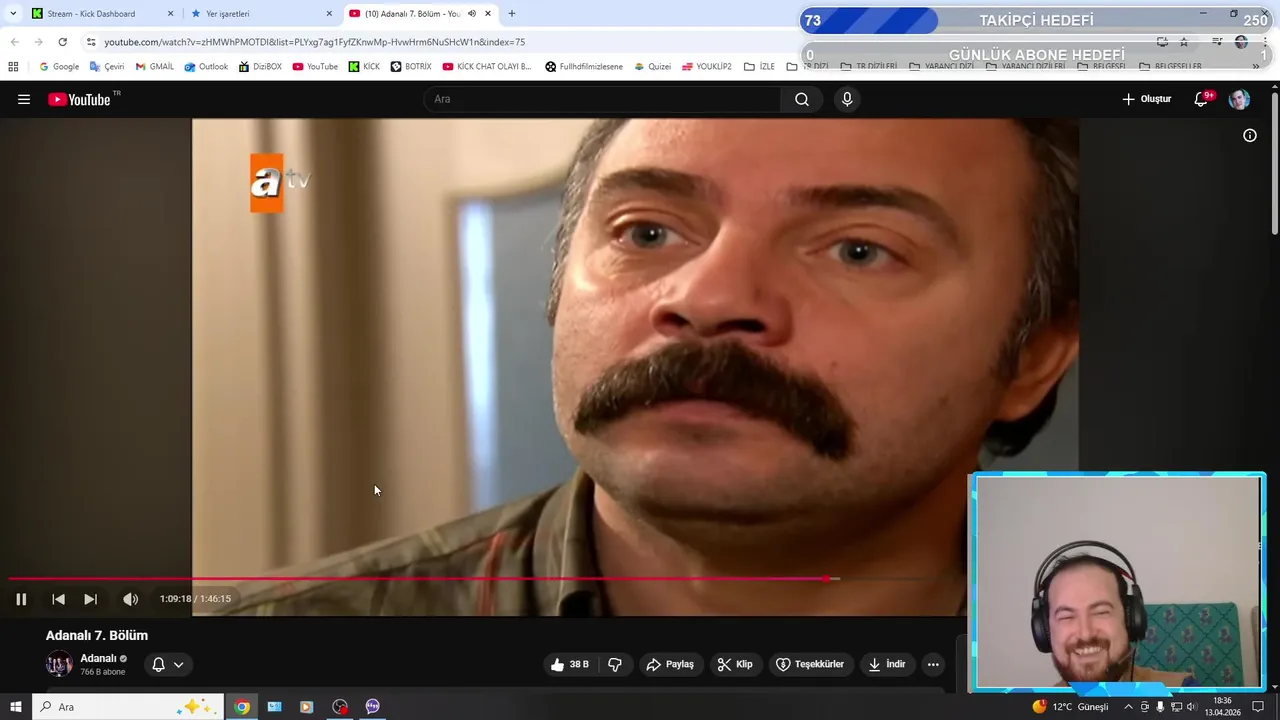Focus the YouTube Ara search field
1280x720 pixels.
(603, 99)
